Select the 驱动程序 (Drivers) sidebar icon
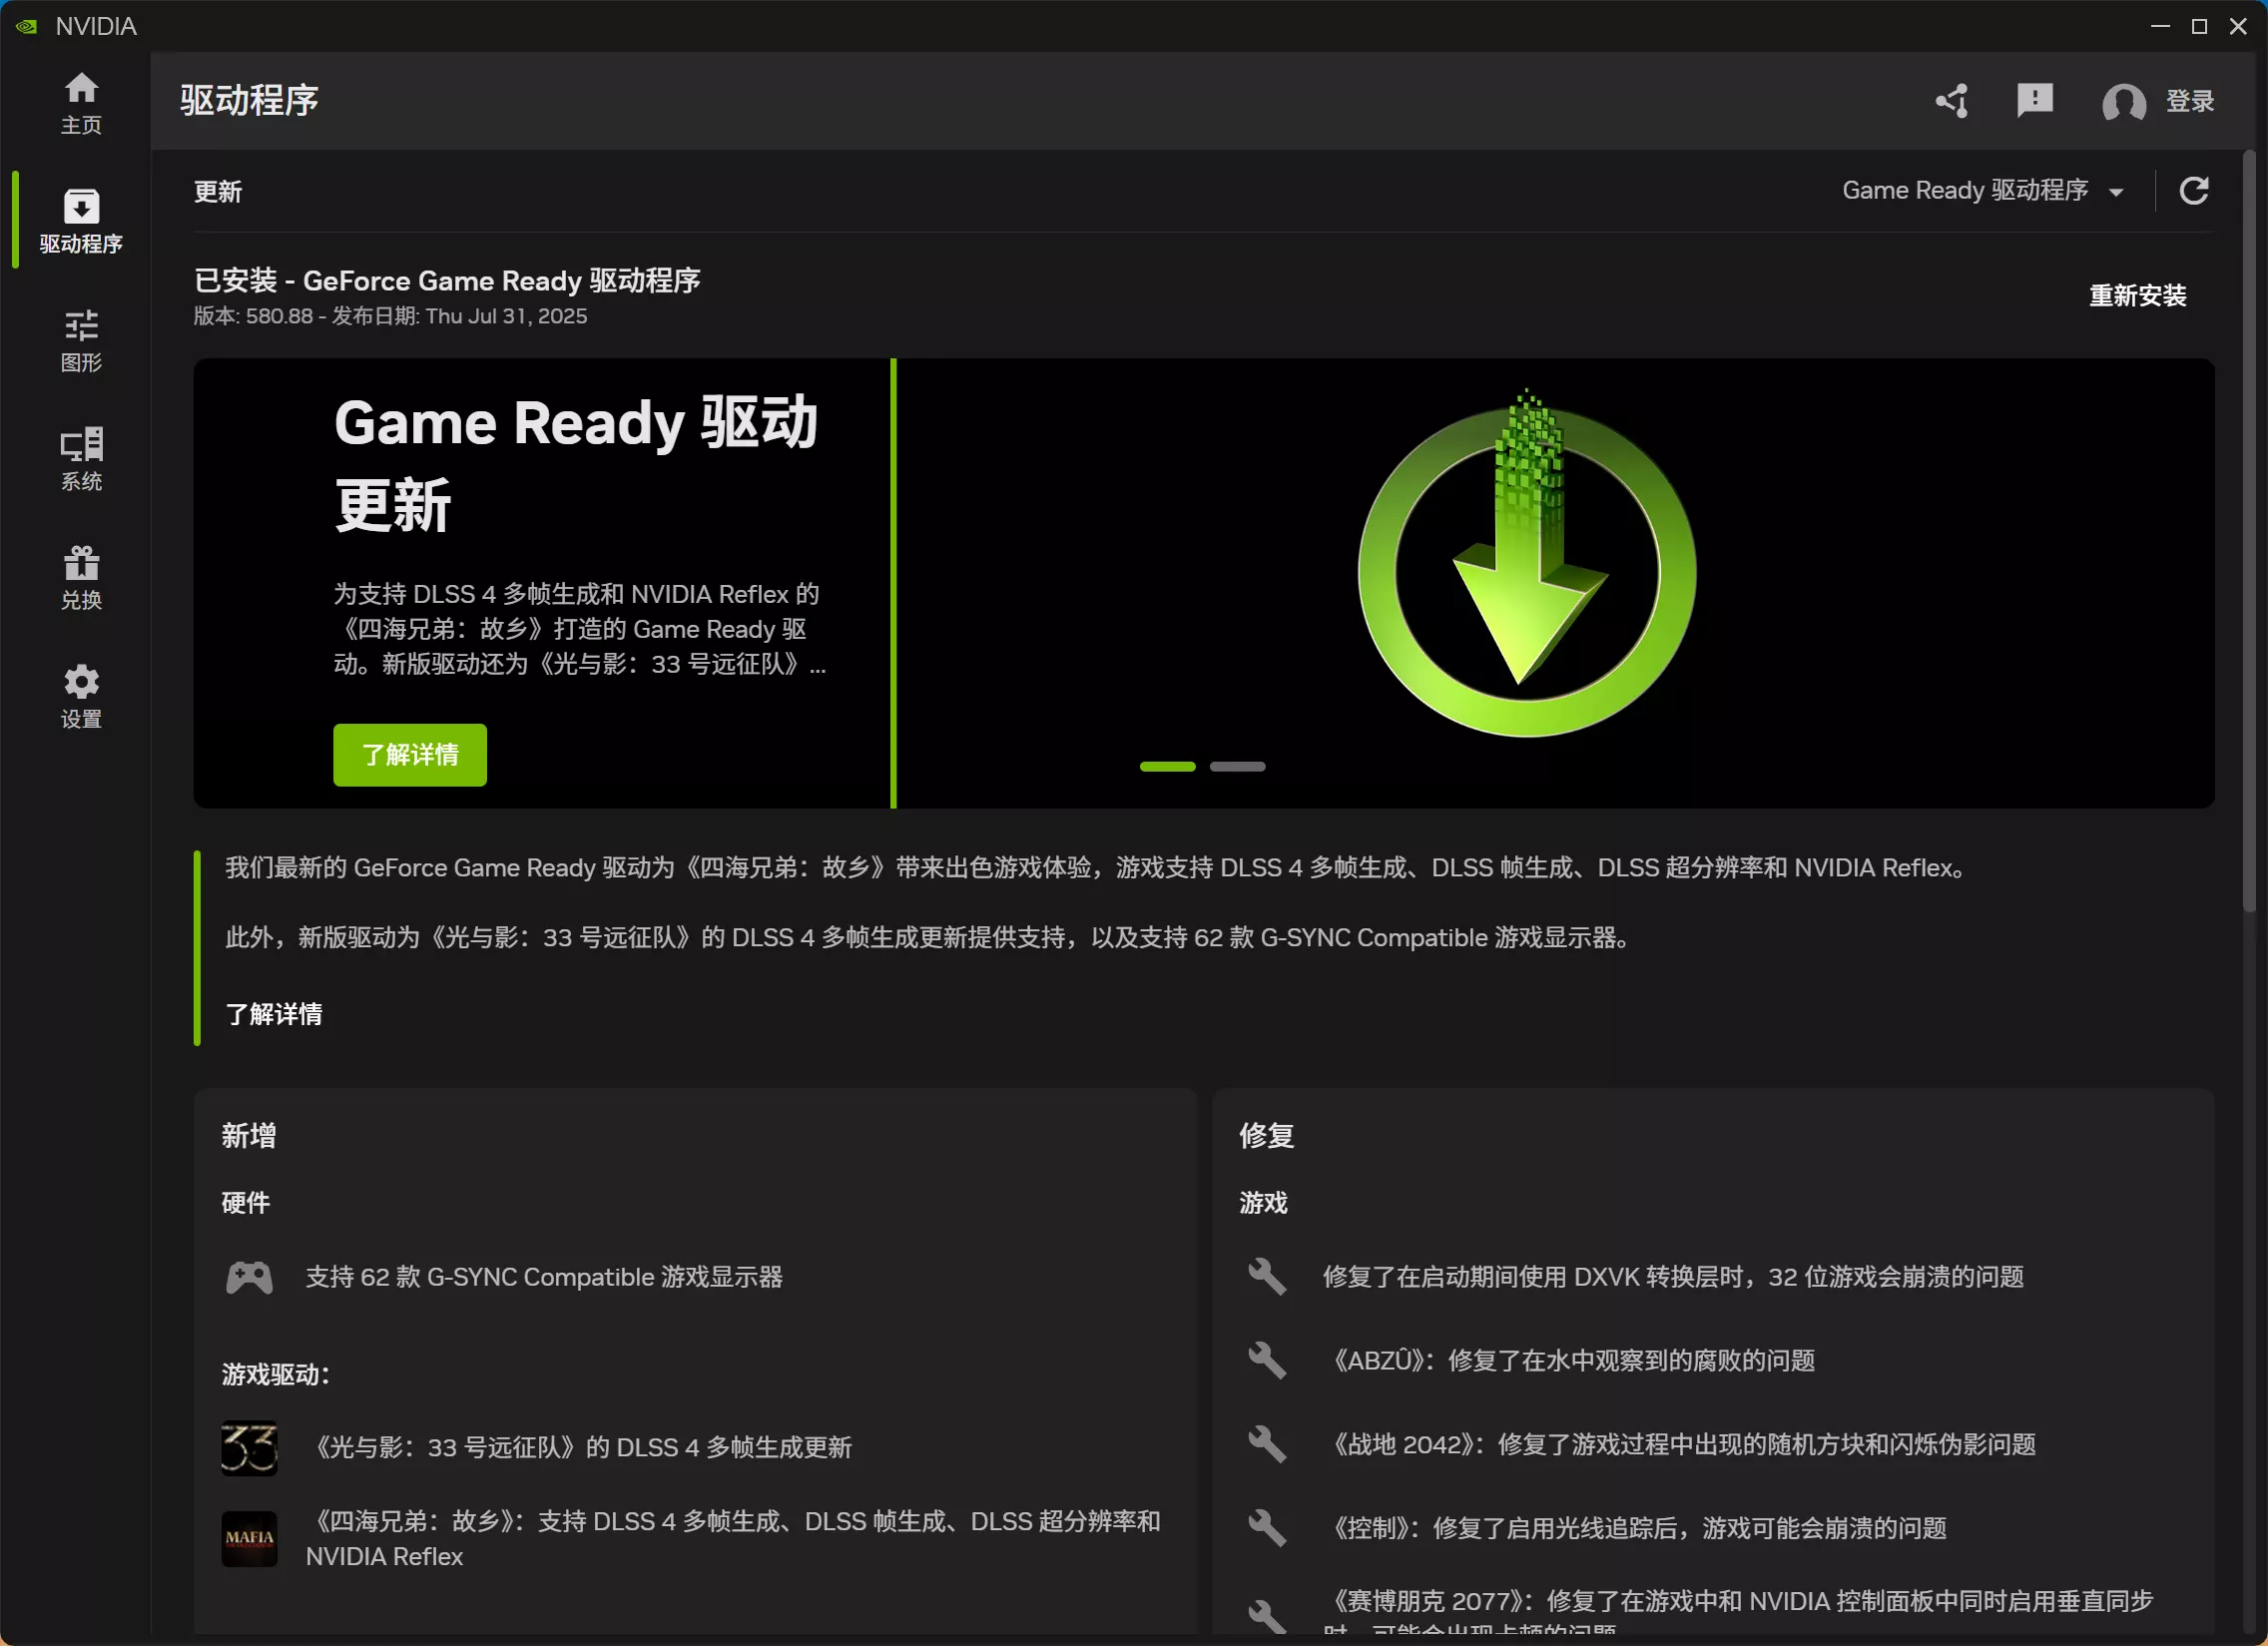 pyautogui.click(x=81, y=219)
